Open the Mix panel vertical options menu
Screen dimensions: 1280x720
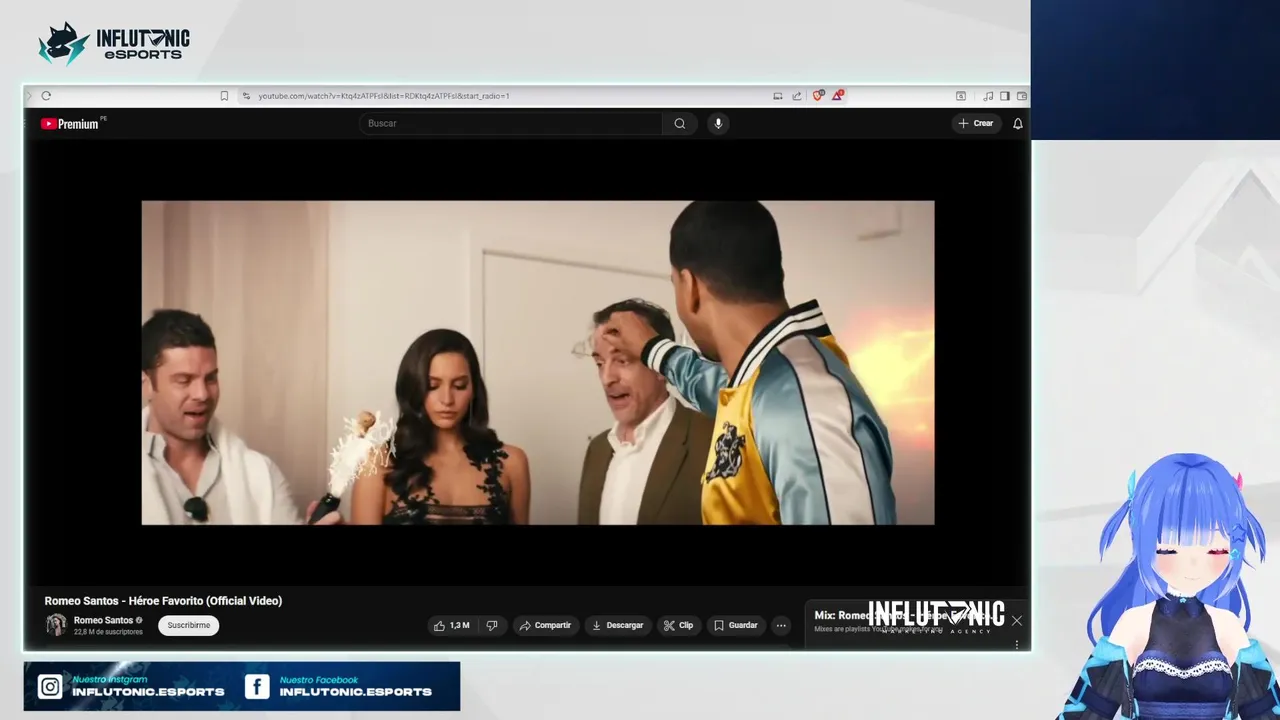(x=1017, y=644)
